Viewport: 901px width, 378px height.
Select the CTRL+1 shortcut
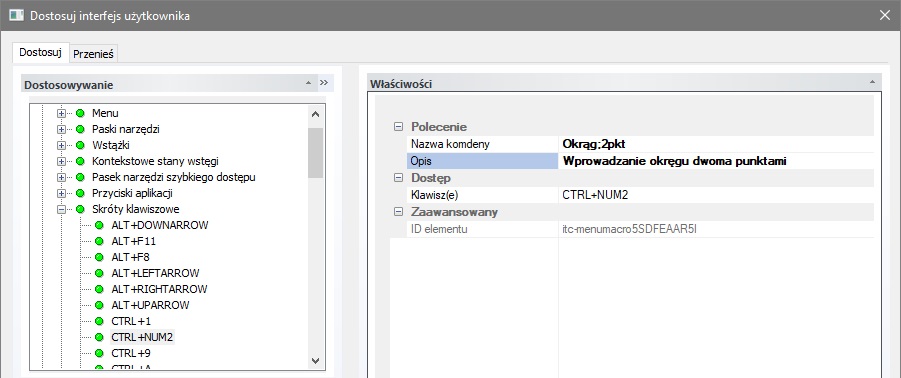coord(131,321)
